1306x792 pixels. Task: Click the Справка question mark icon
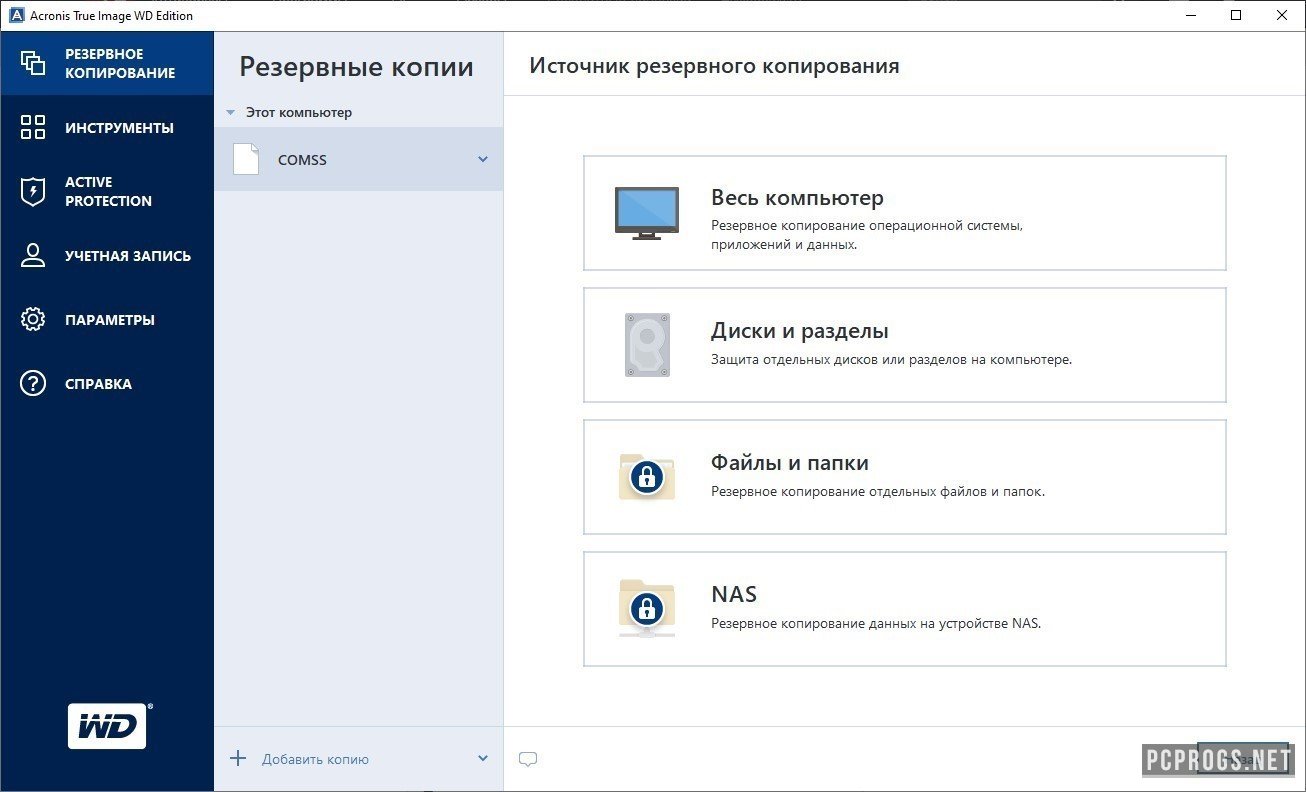coord(33,383)
